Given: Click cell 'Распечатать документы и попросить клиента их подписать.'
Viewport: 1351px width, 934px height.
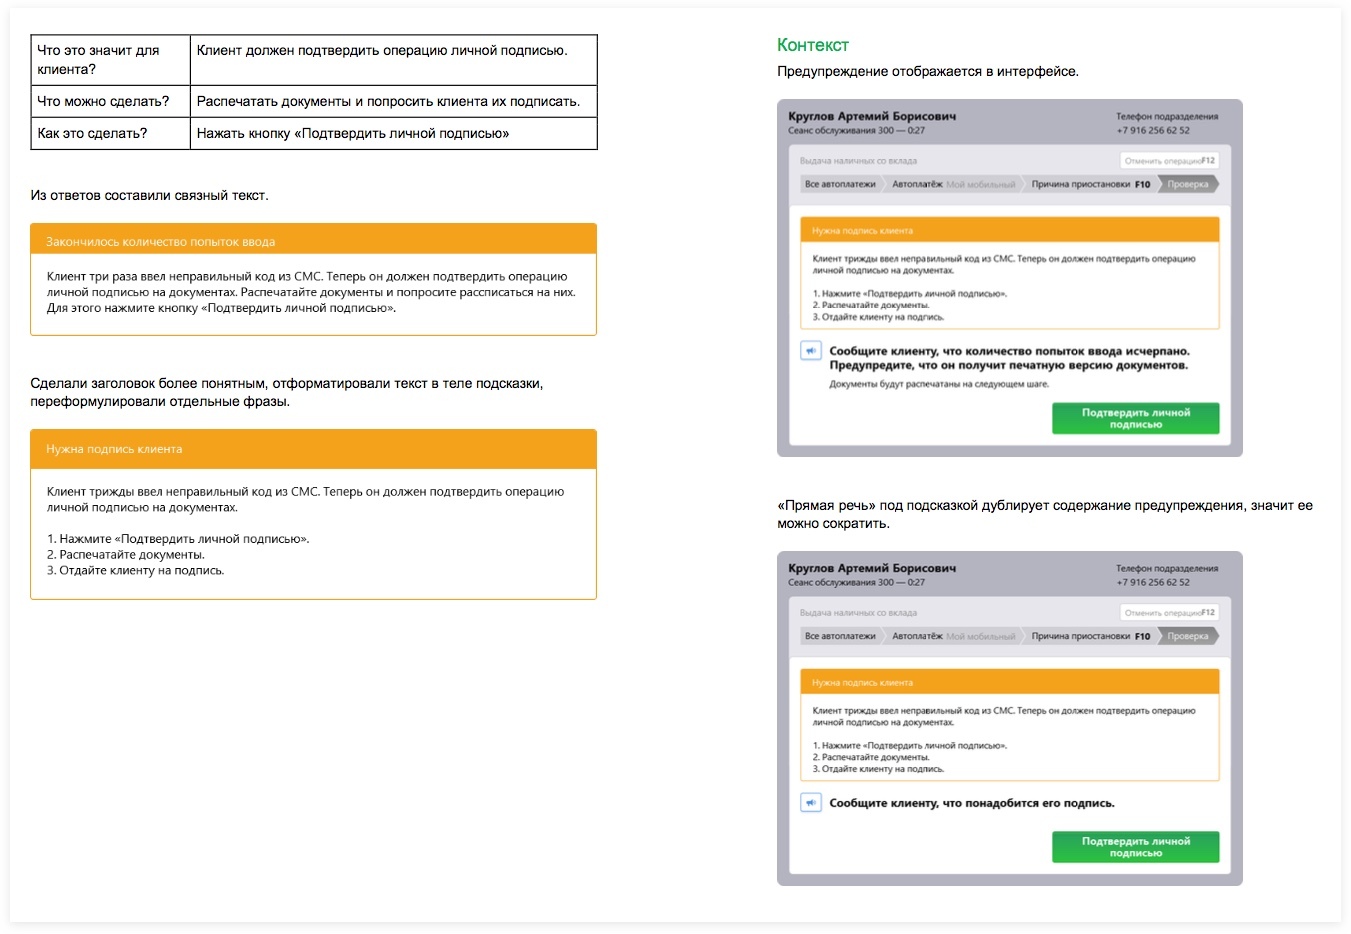Looking at the screenshot, I should tap(393, 101).
